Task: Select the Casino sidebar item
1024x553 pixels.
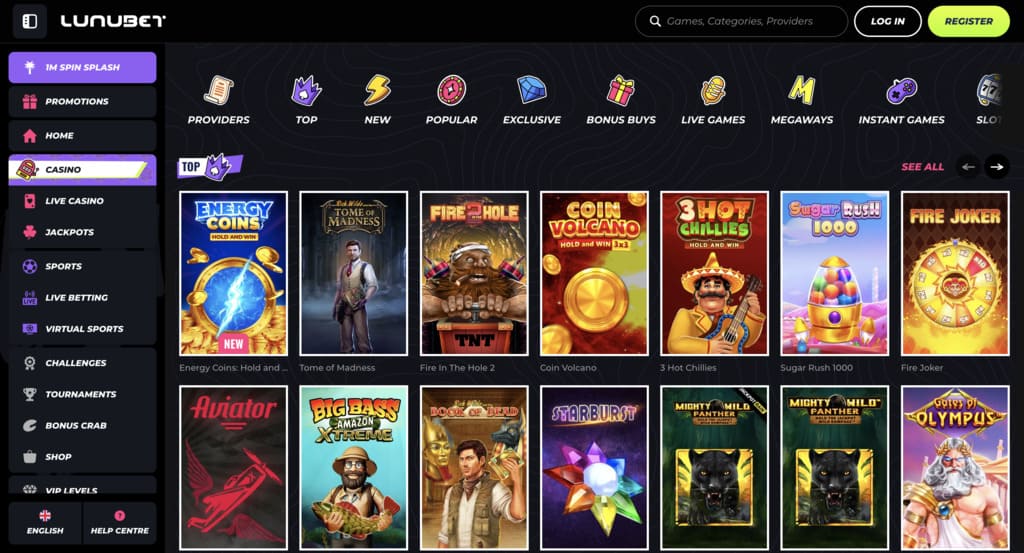Action: [x=82, y=169]
